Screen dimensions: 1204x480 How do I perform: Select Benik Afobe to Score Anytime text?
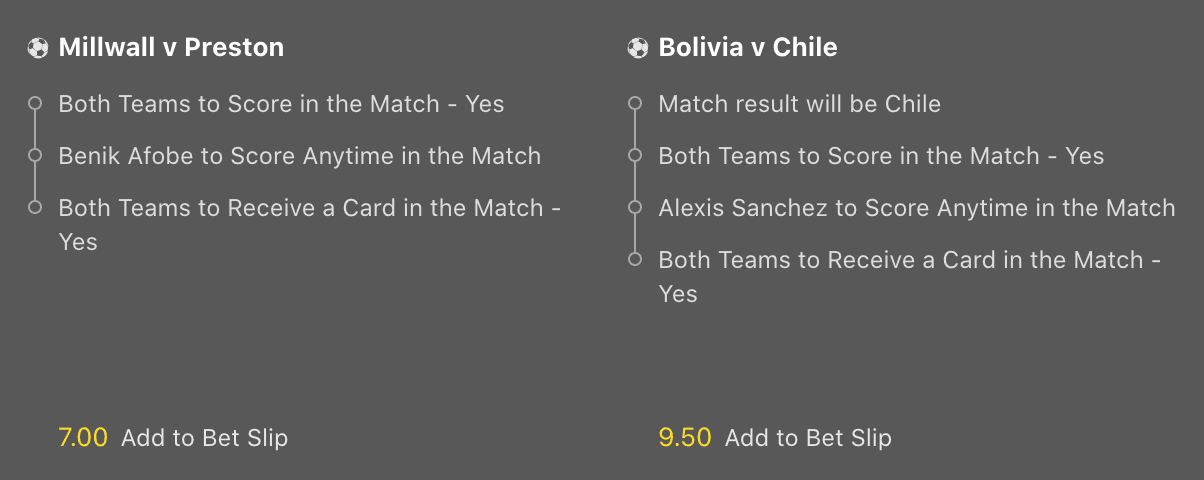tap(300, 156)
